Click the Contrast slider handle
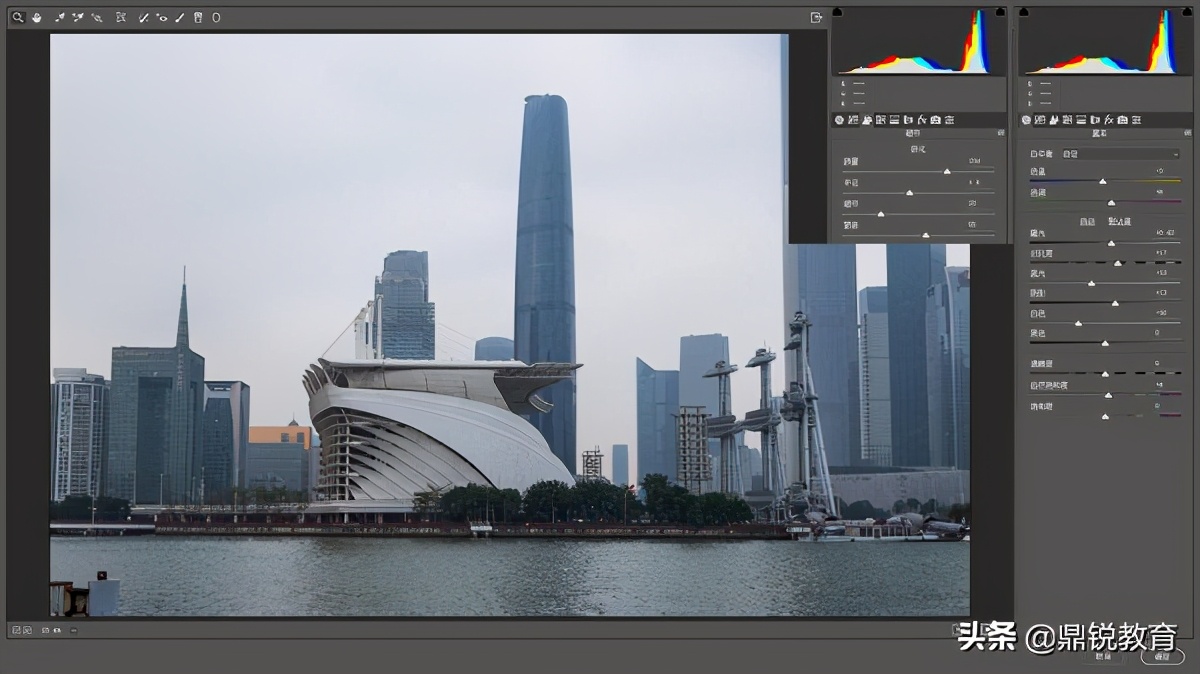Viewport: 1200px width, 674px height. click(1118, 263)
